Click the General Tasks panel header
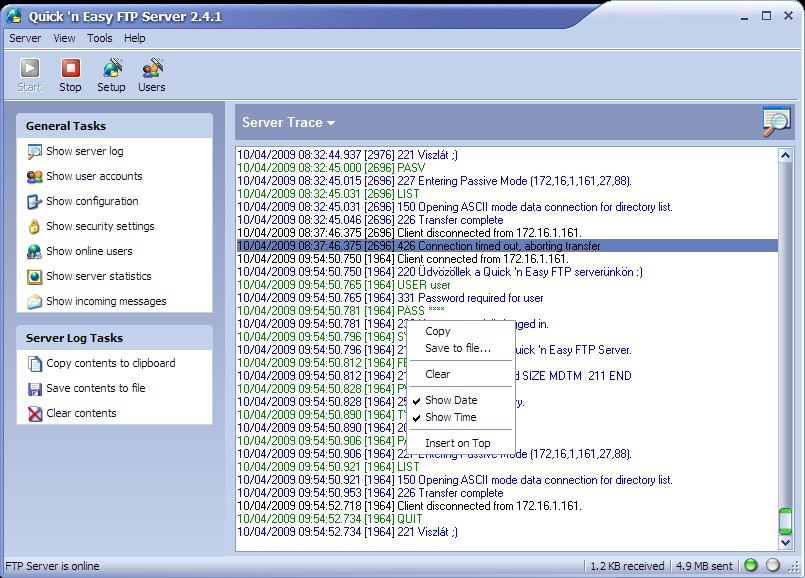 point(114,126)
